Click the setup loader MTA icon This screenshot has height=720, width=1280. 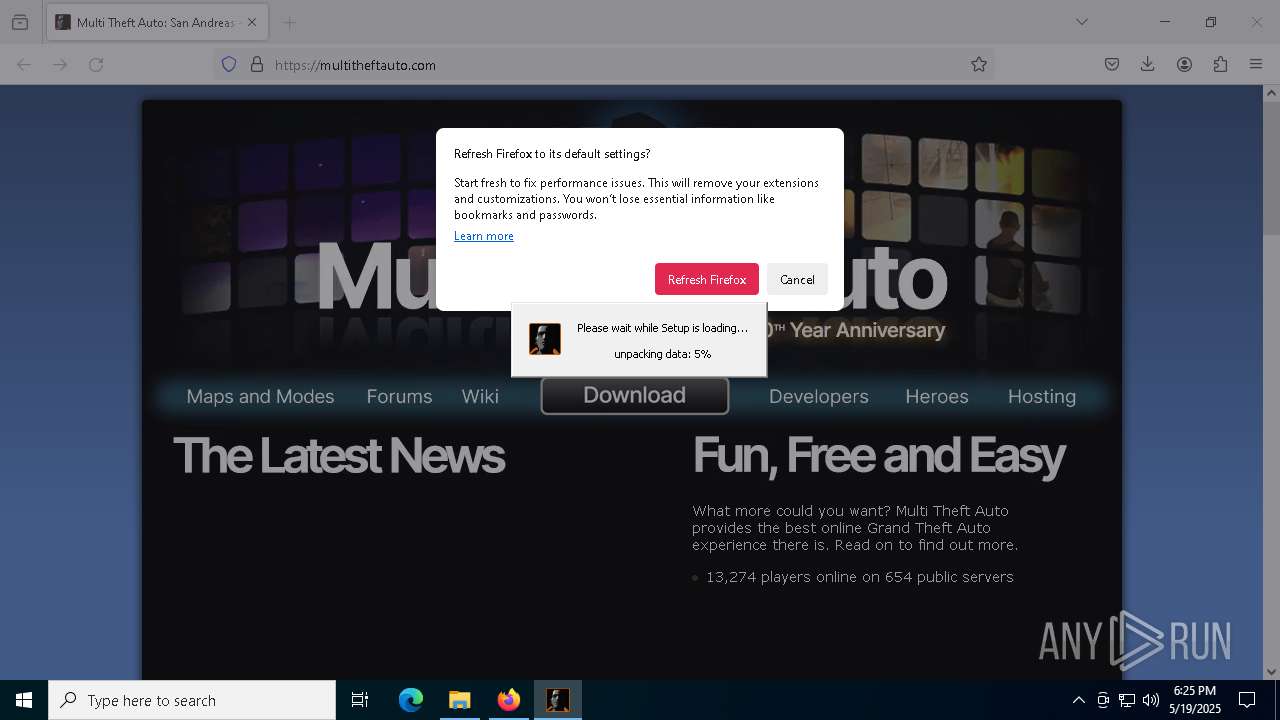(545, 339)
